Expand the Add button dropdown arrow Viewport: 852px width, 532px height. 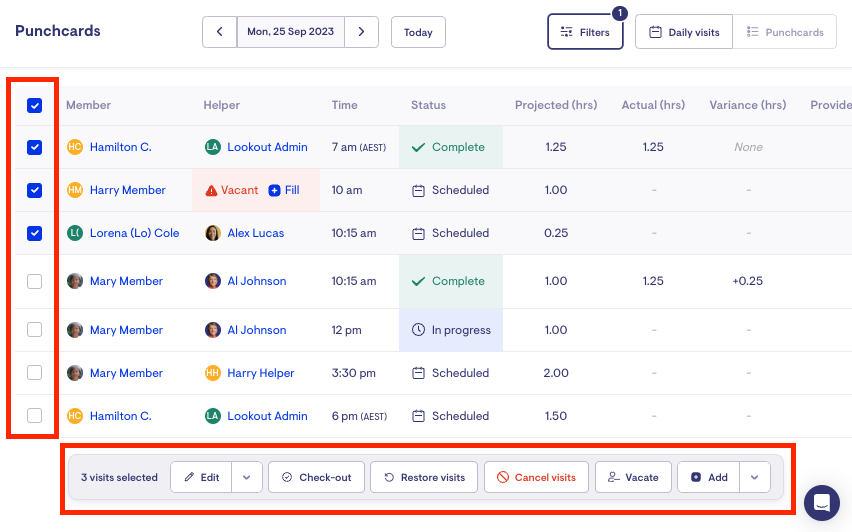[x=755, y=477]
